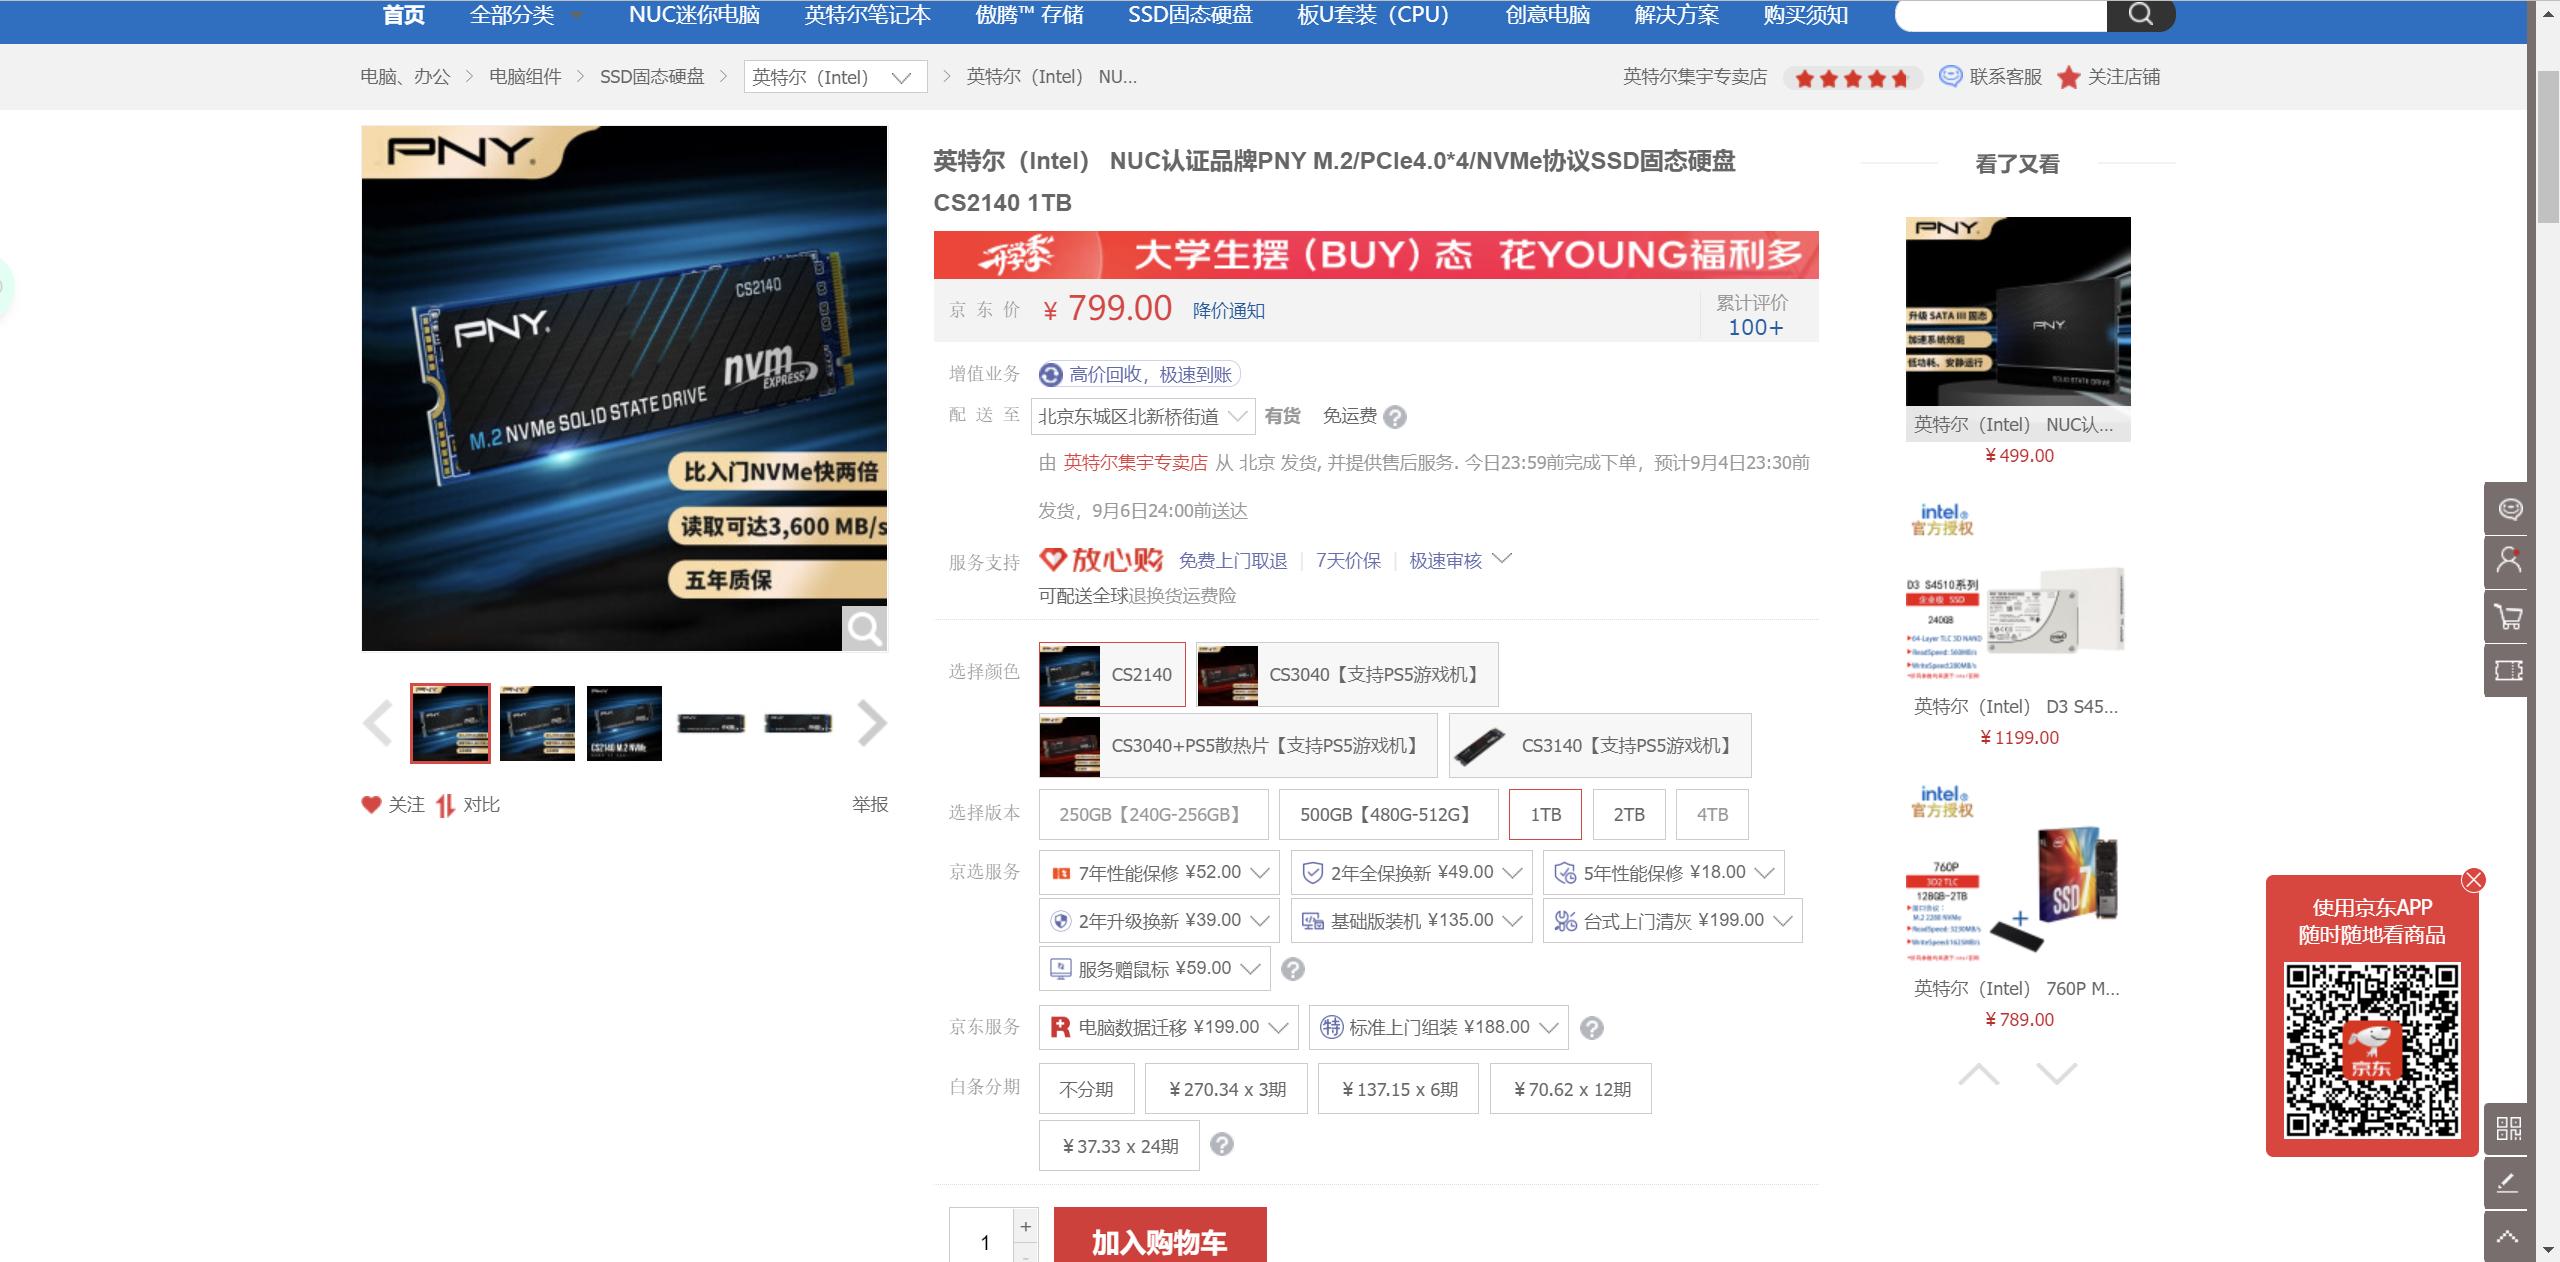Open the SSD固态硬盘 navigation menu item
2560x1262 pixels.
[x=1189, y=15]
